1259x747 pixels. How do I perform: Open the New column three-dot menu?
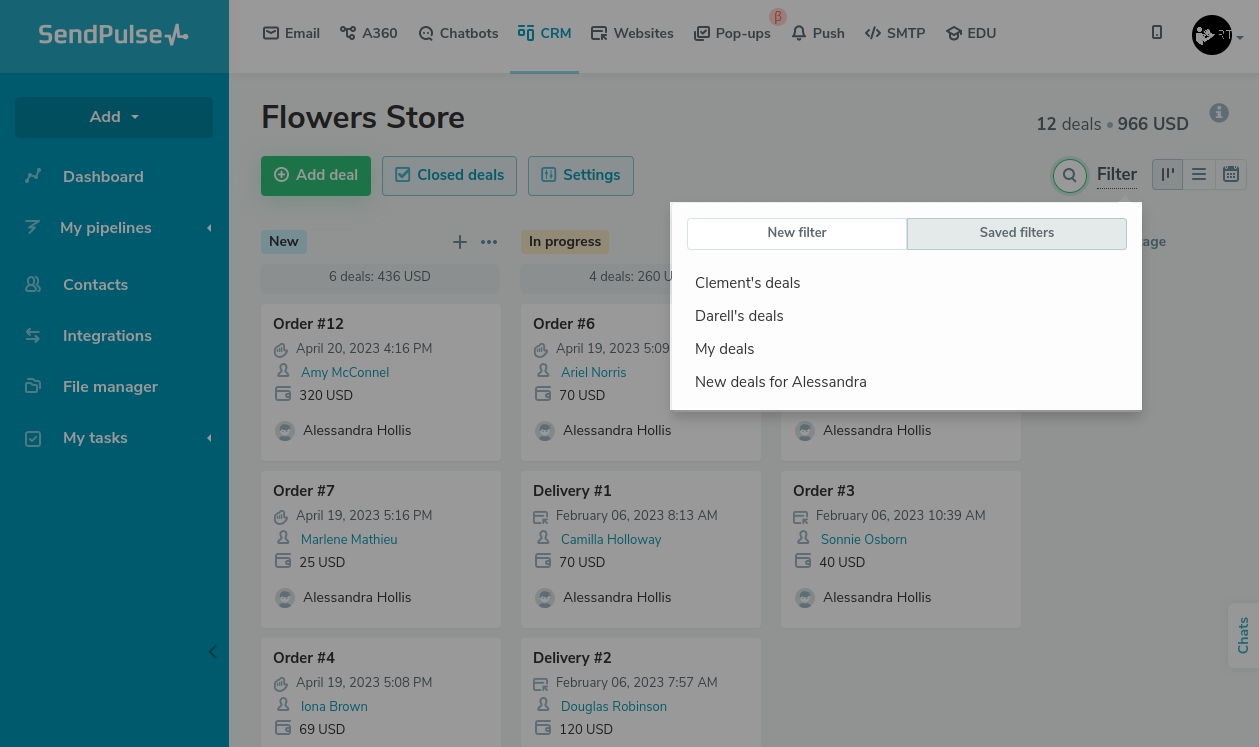(x=489, y=242)
